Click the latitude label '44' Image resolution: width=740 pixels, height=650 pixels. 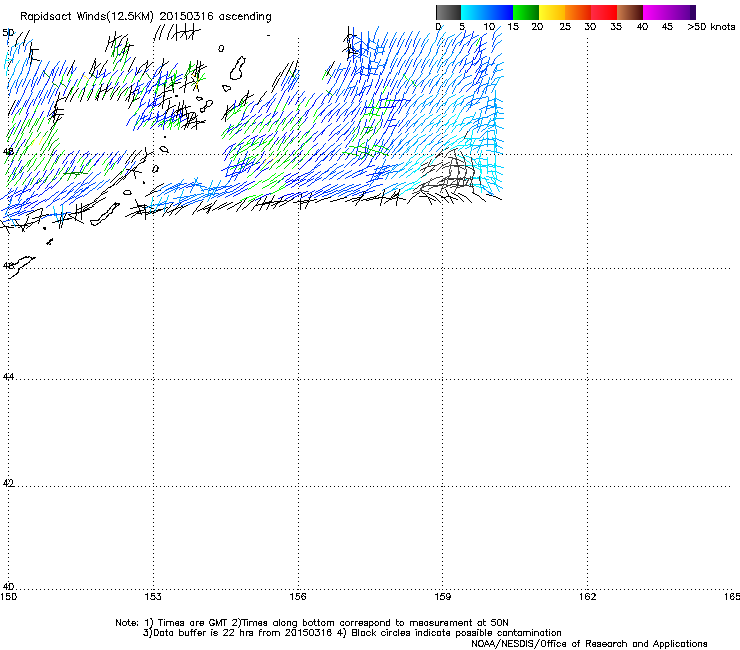point(8,377)
